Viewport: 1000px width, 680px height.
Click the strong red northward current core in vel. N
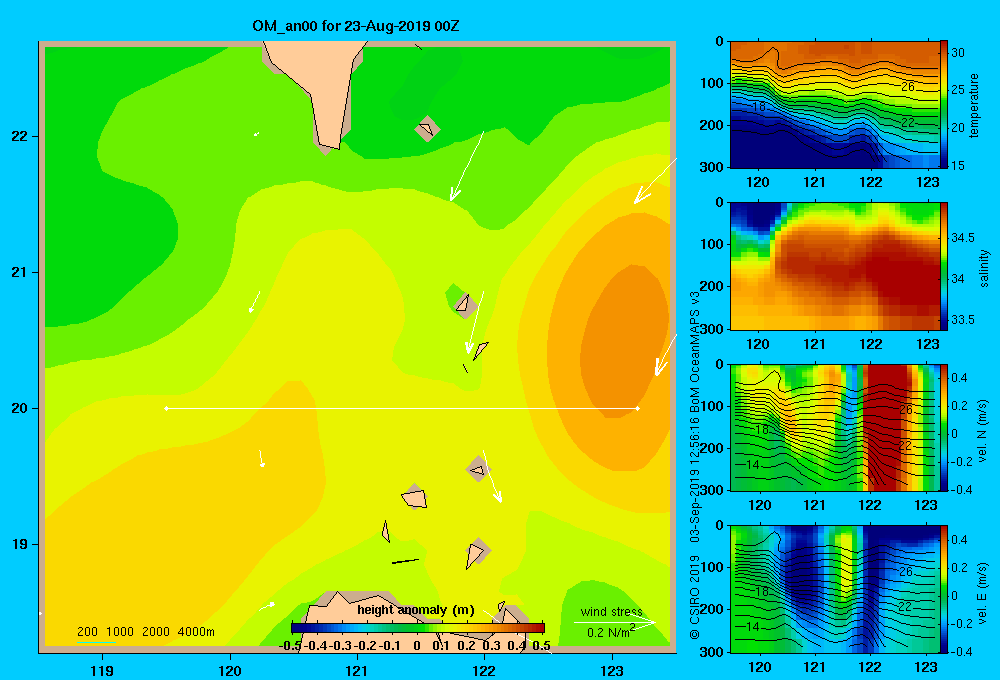[x=886, y=427]
